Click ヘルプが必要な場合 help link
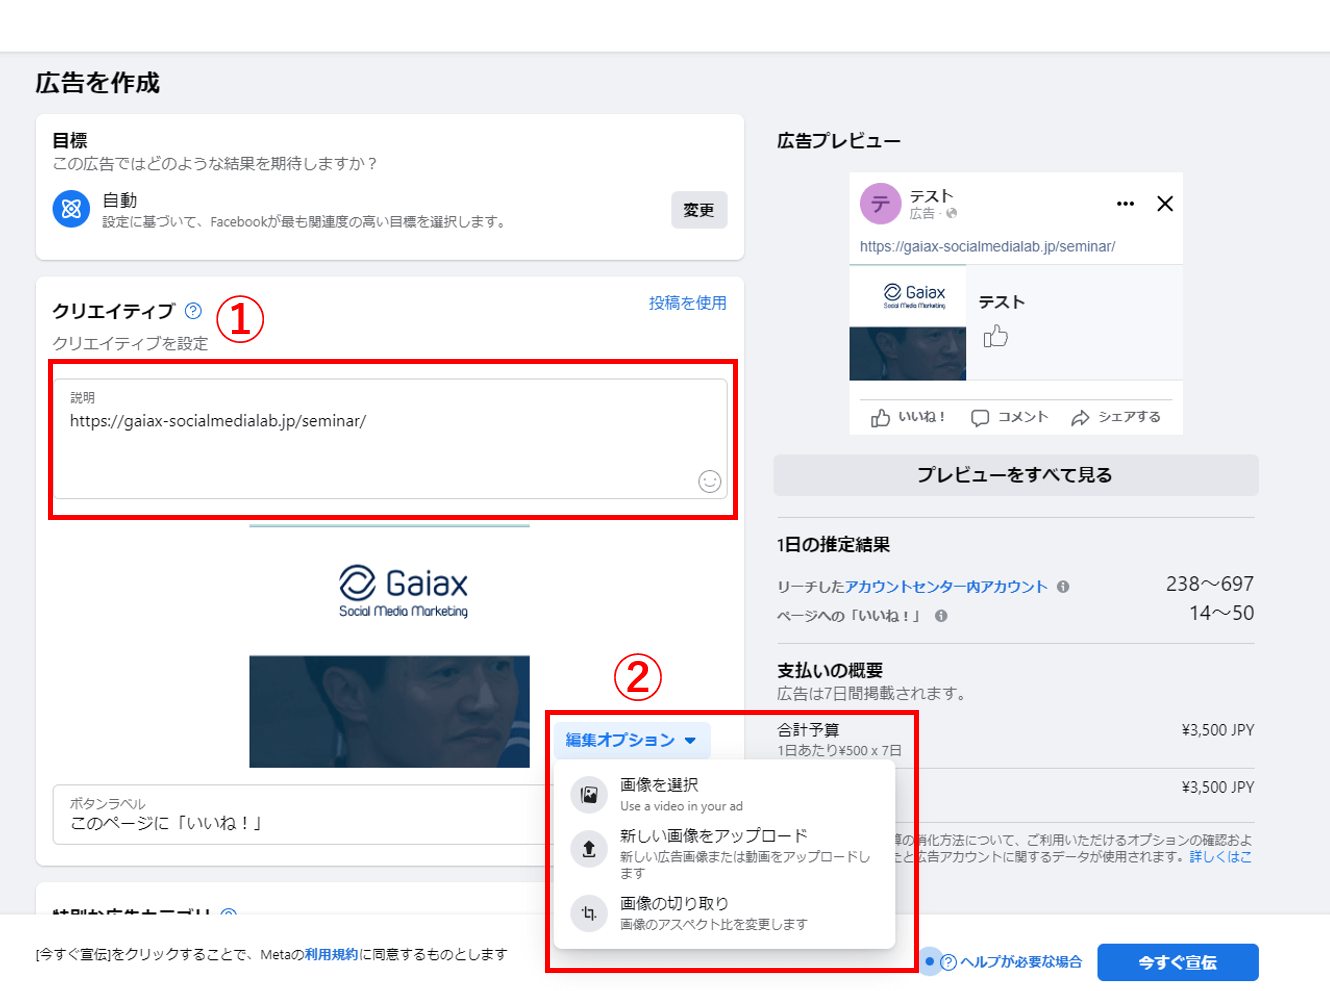The height and width of the screenshot is (991, 1330). pyautogui.click(x=1020, y=962)
